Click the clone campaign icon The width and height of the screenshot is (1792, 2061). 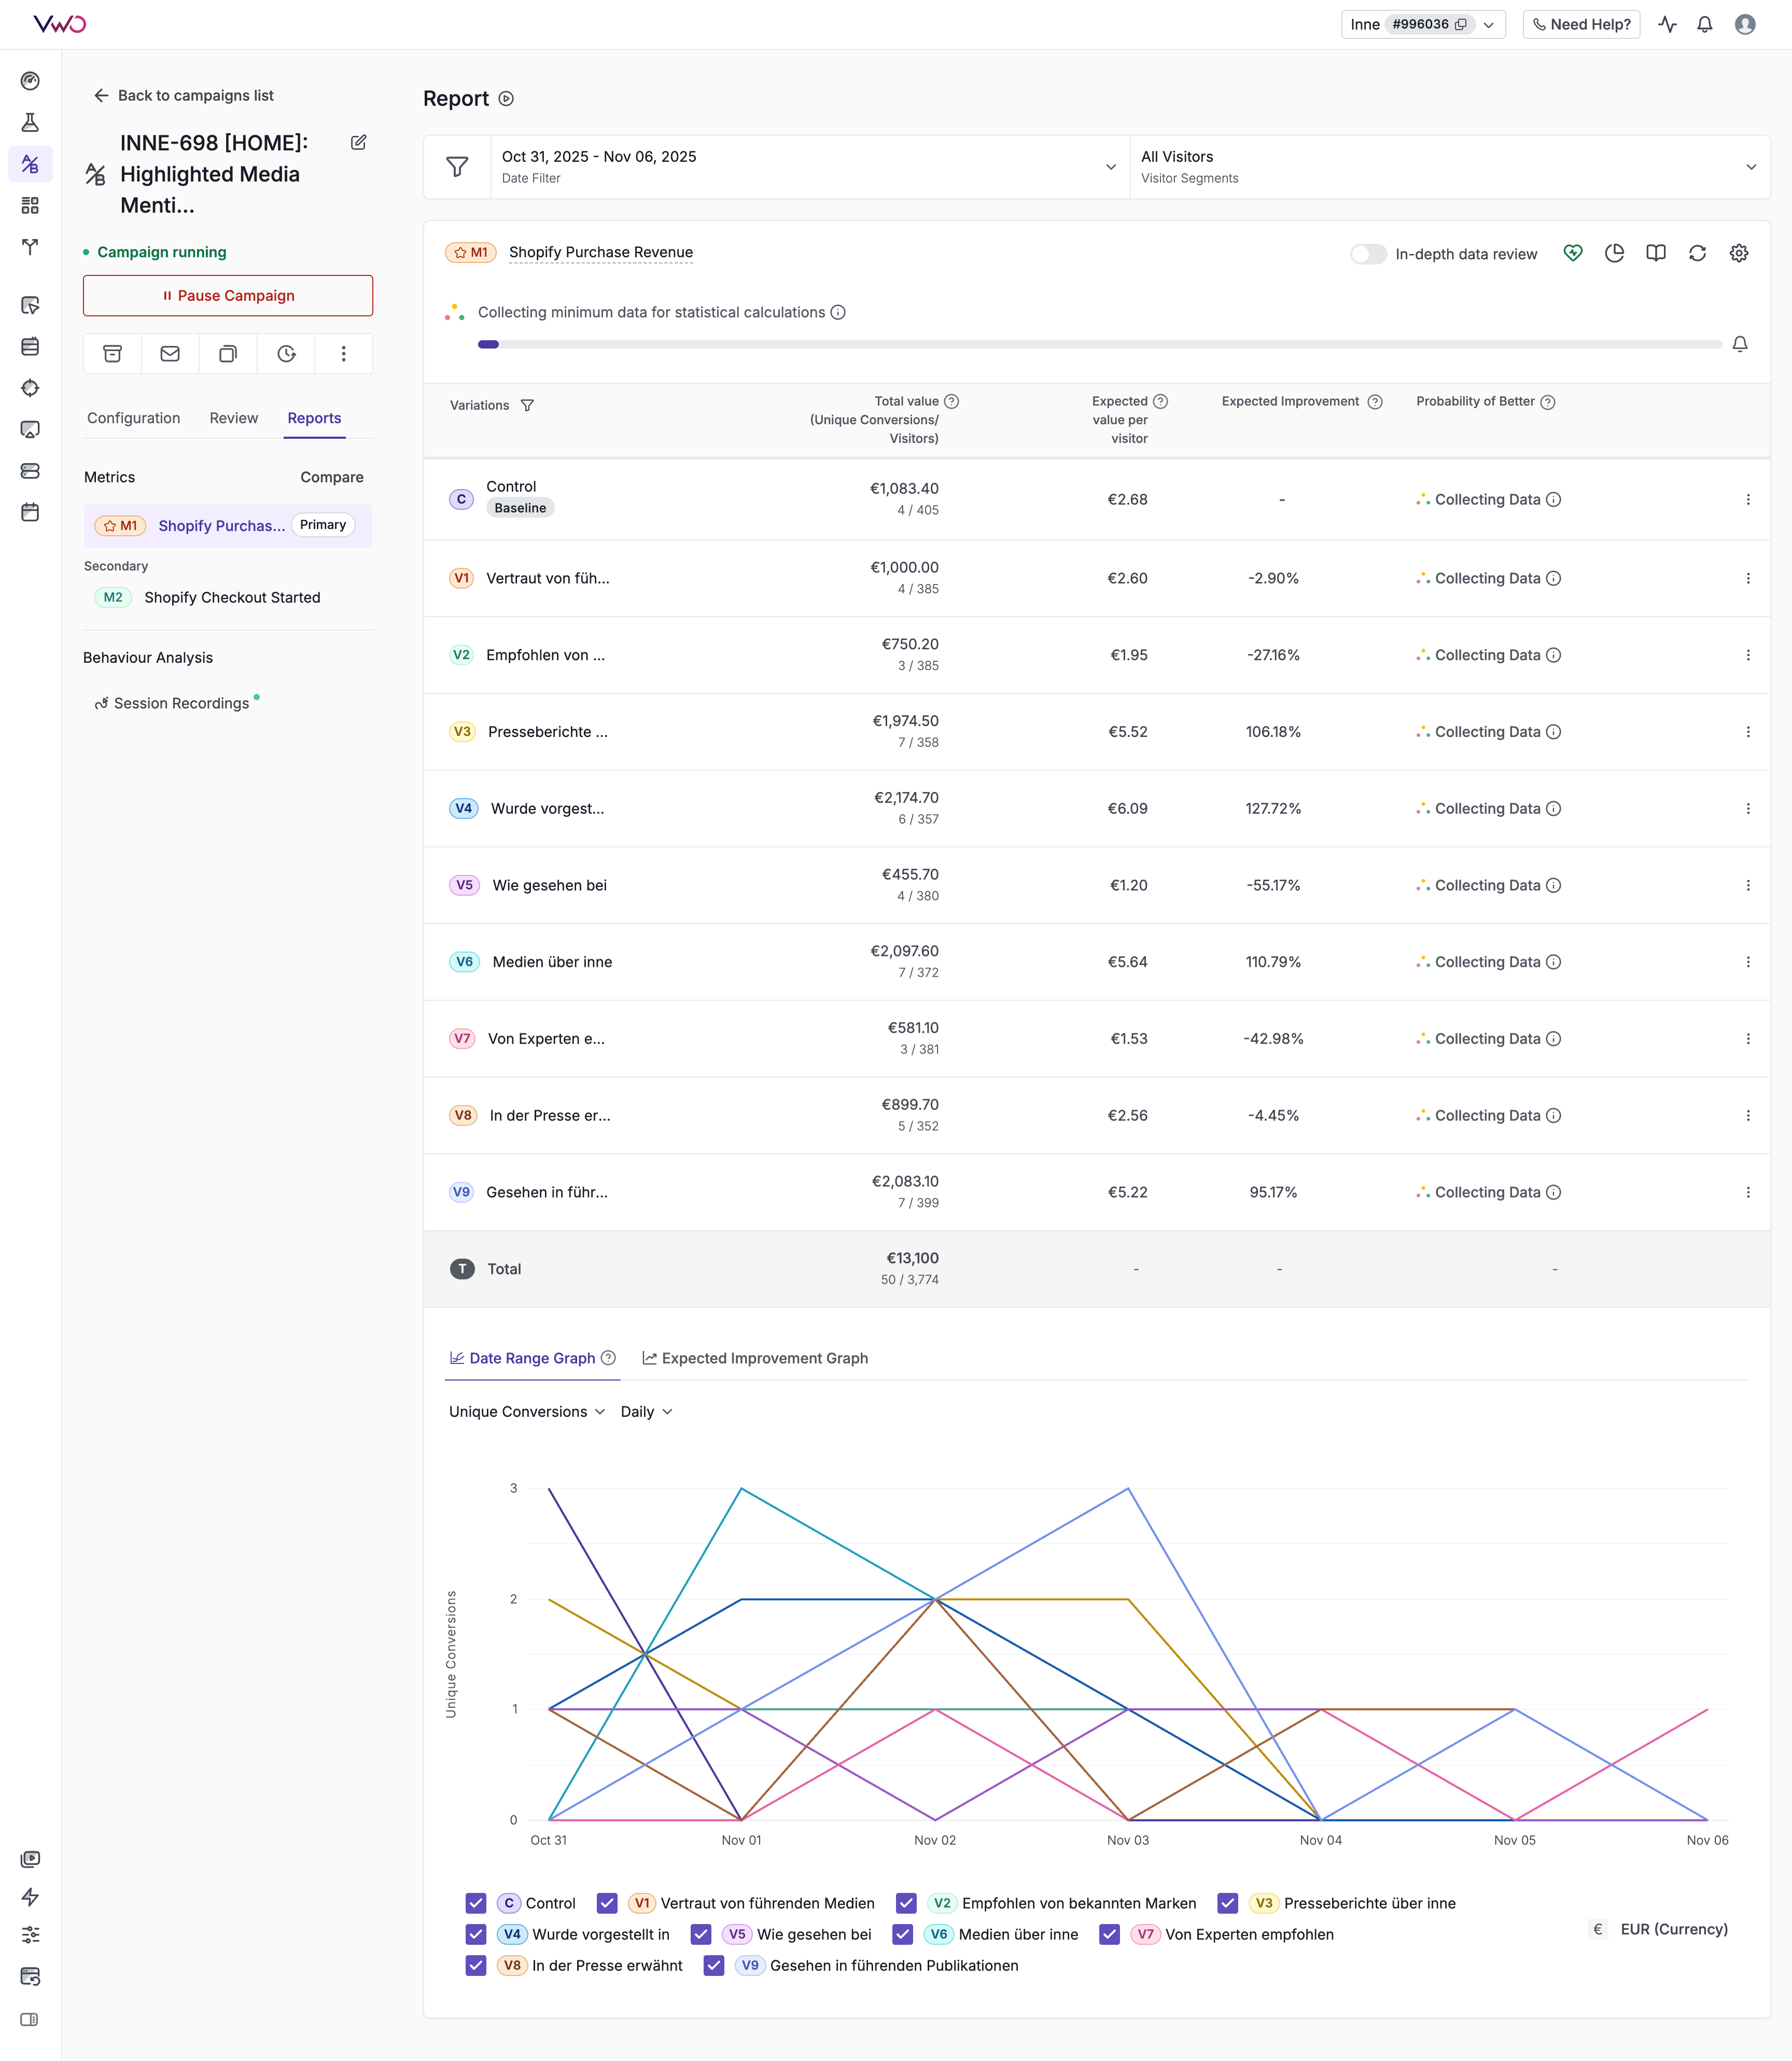[x=228, y=354]
